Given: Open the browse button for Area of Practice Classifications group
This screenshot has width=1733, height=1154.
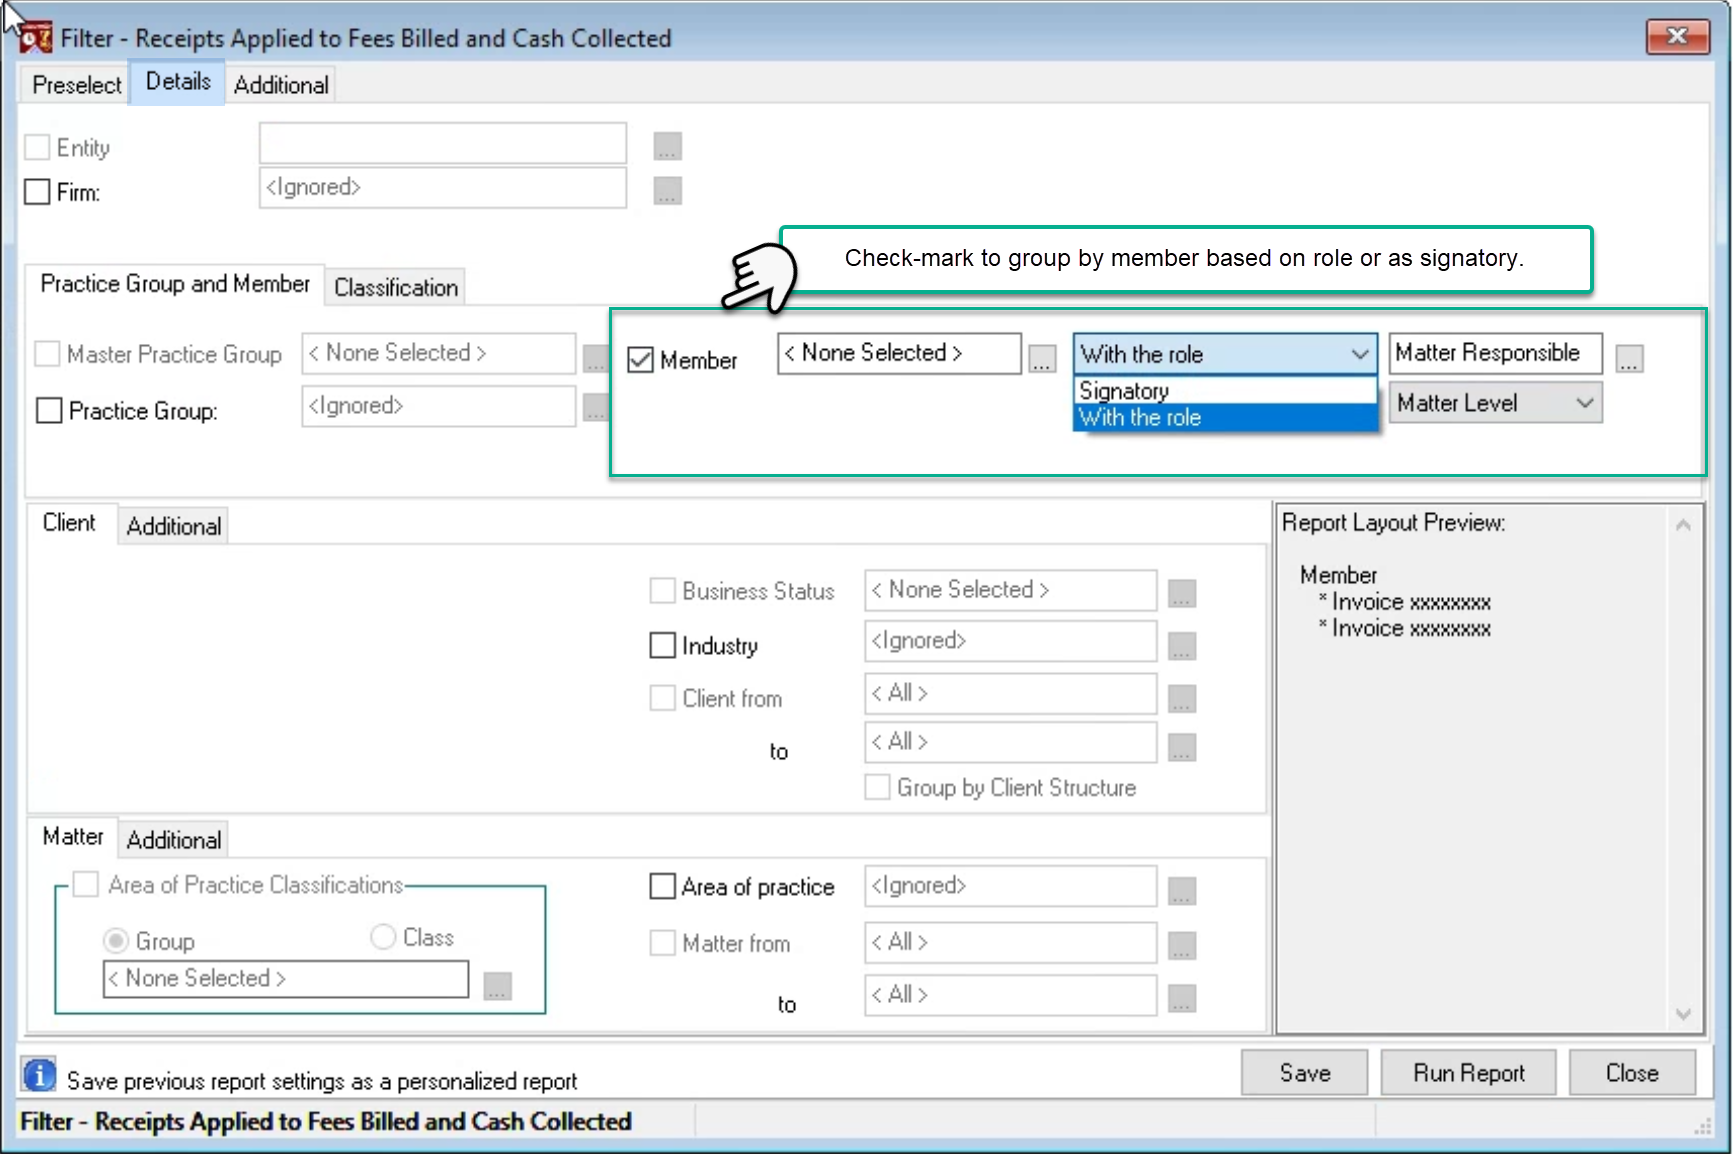Looking at the screenshot, I should (x=497, y=986).
